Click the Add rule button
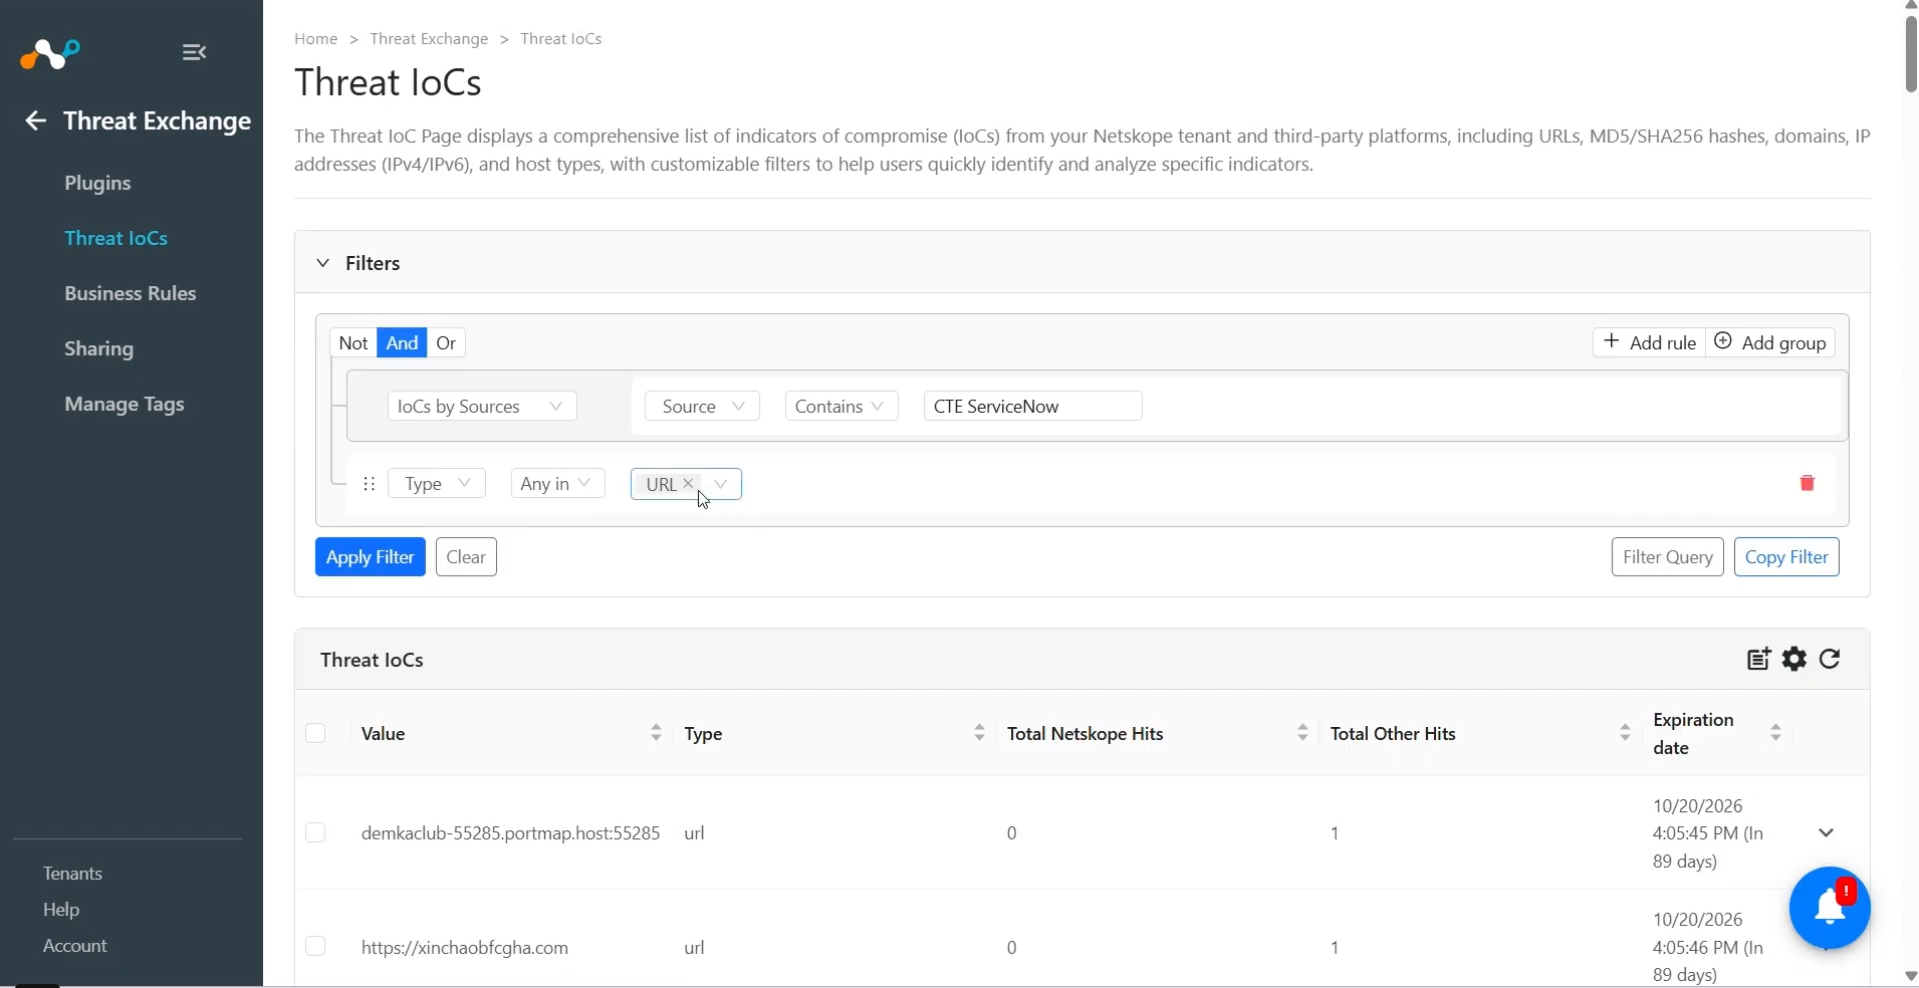This screenshot has height=988, width=1919. [1649, 343]
